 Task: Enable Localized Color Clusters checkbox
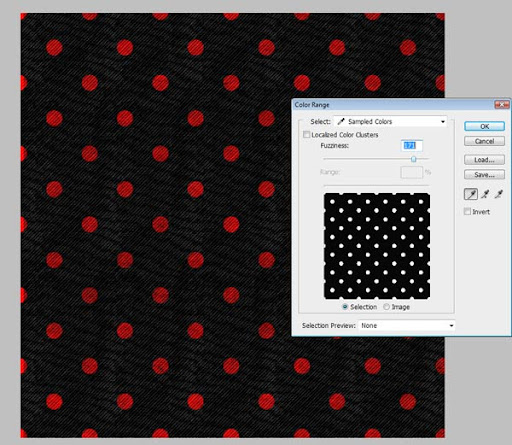pyautogui.click(x=306, y=135)
